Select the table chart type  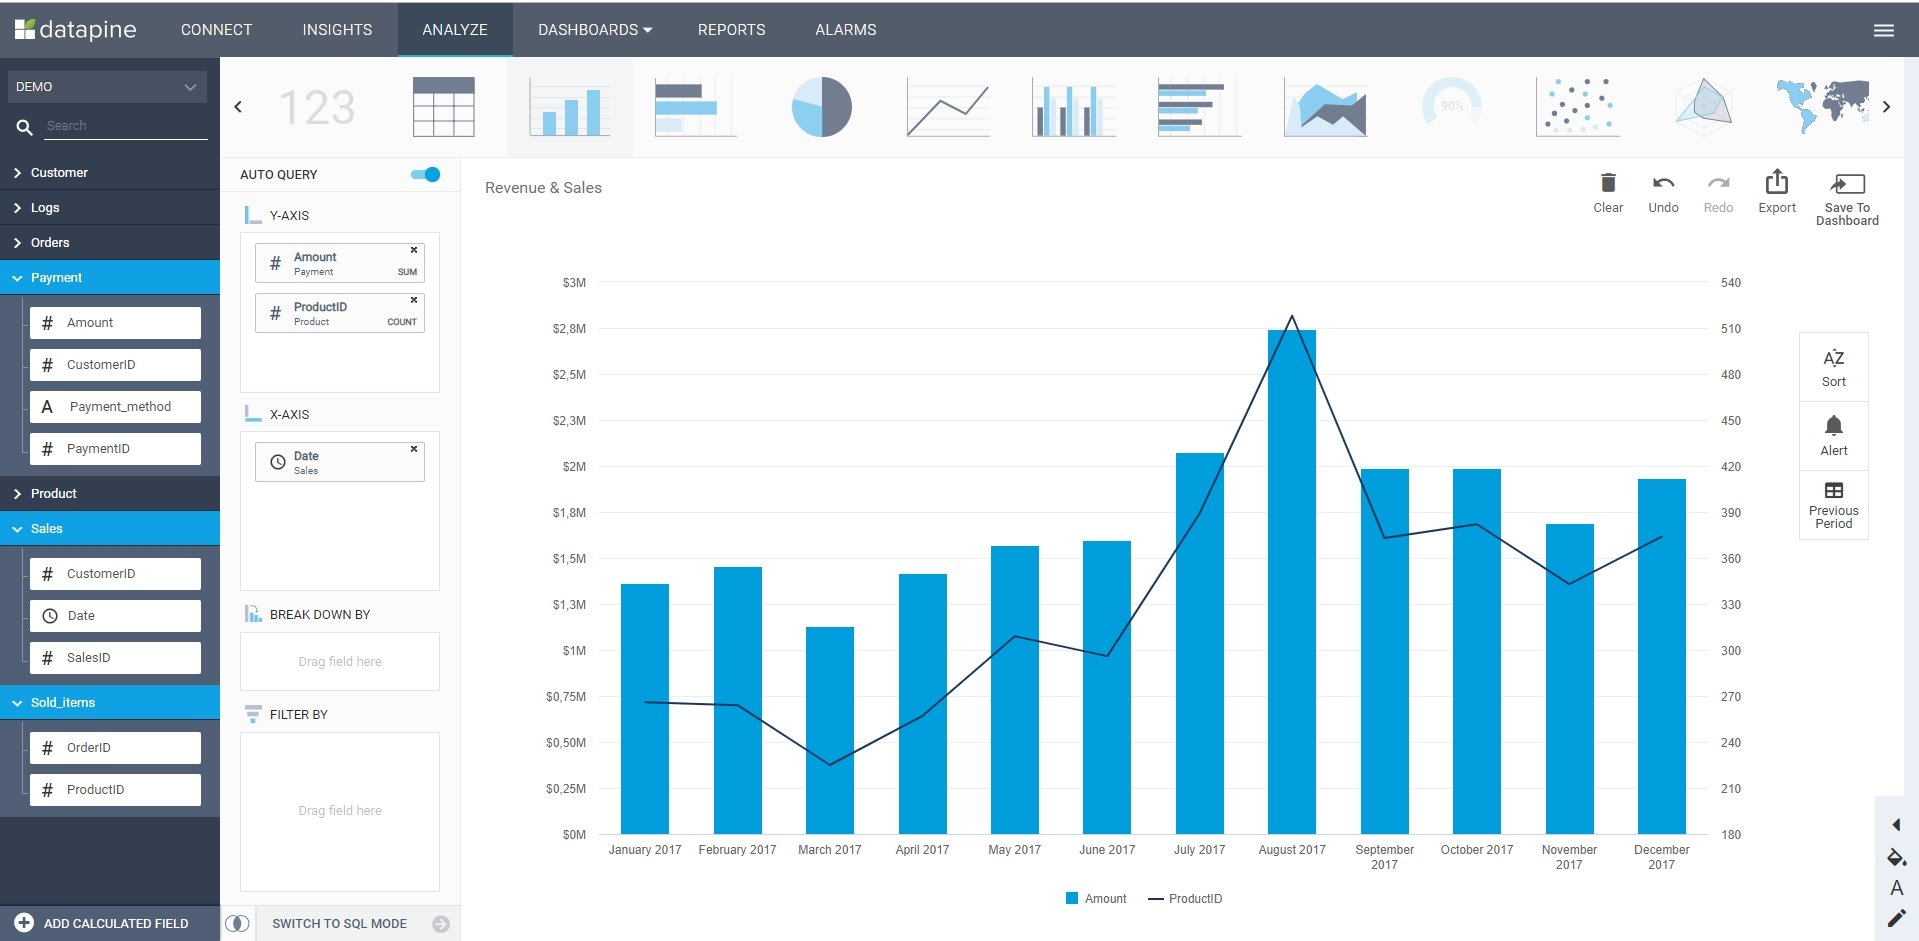(444, 107)
